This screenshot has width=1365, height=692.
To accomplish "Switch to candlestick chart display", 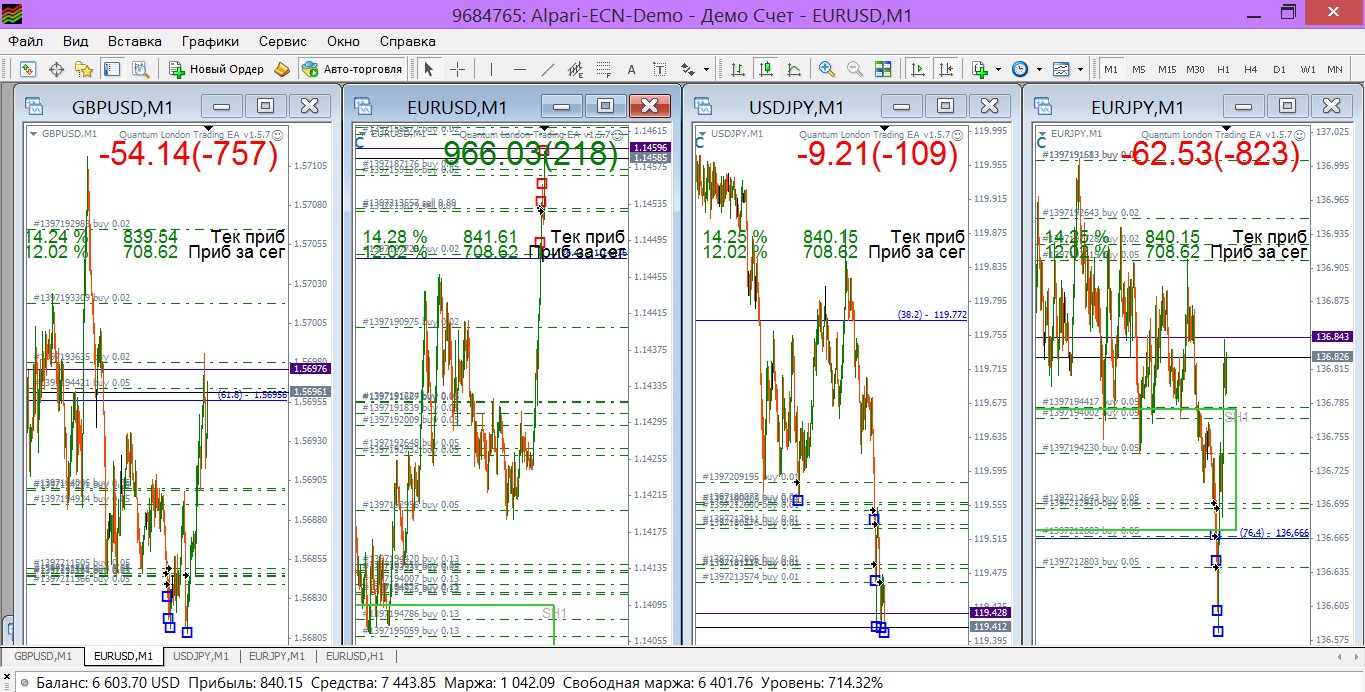I will 766,69.
